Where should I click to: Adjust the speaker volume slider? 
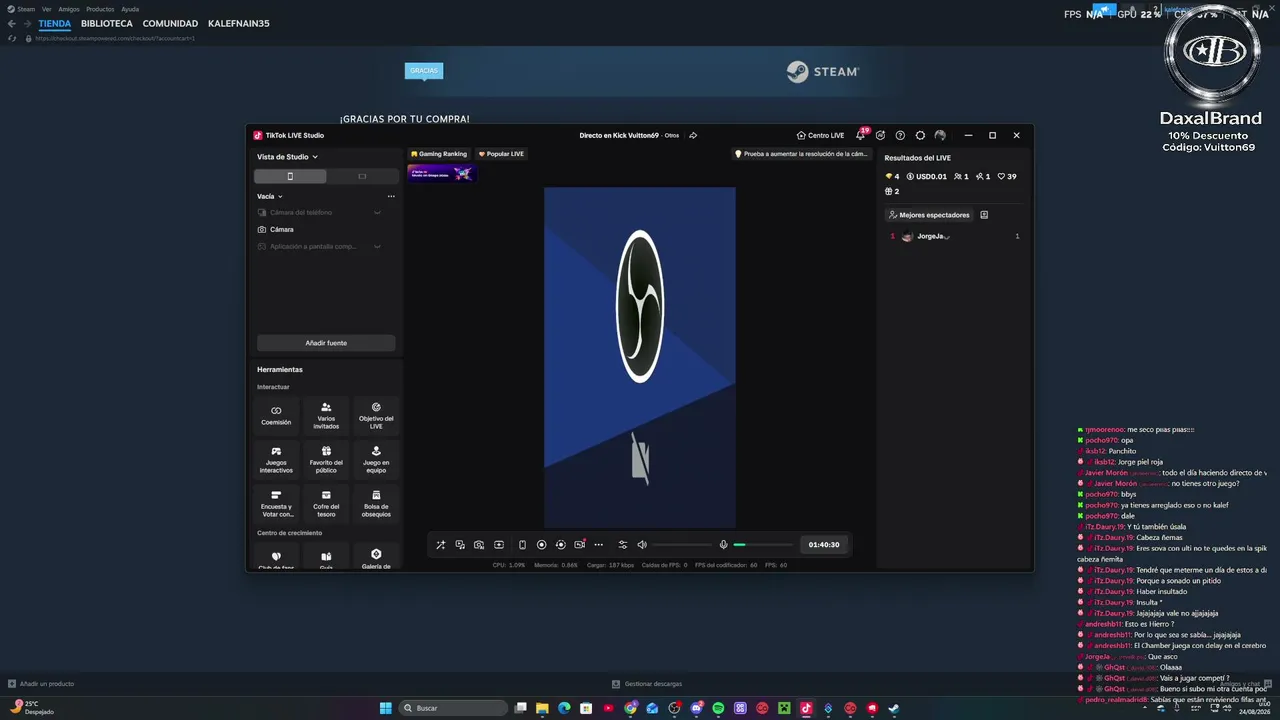click(683, 545)
